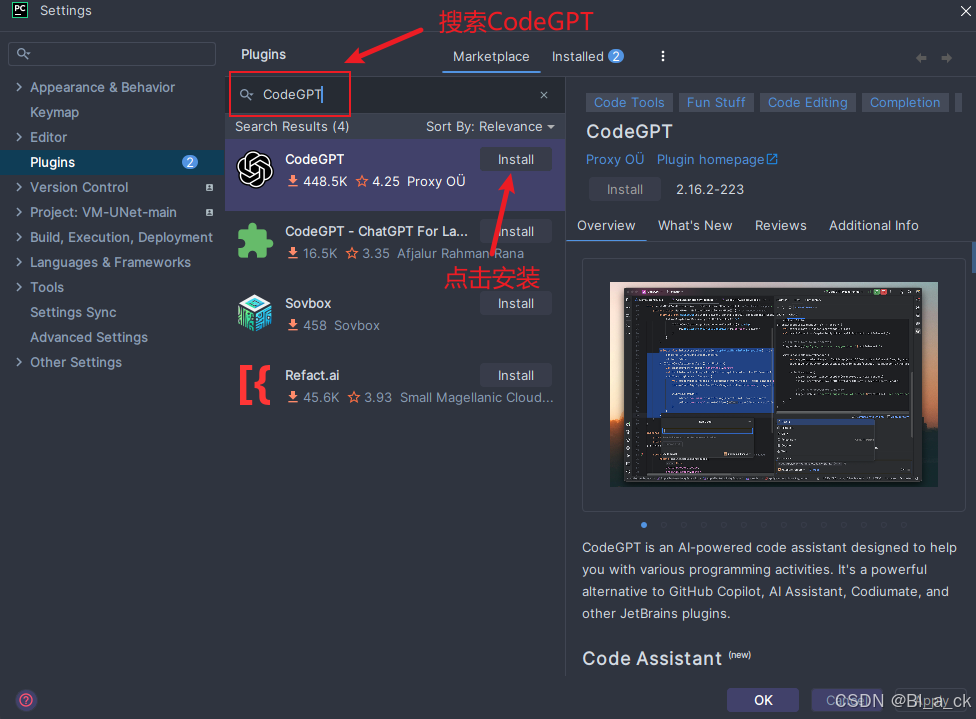The height and width of the screenshot is (719, 976).
Task: Expand the Tools tree node
Action: pyautogui.click(x=18, y=287)
